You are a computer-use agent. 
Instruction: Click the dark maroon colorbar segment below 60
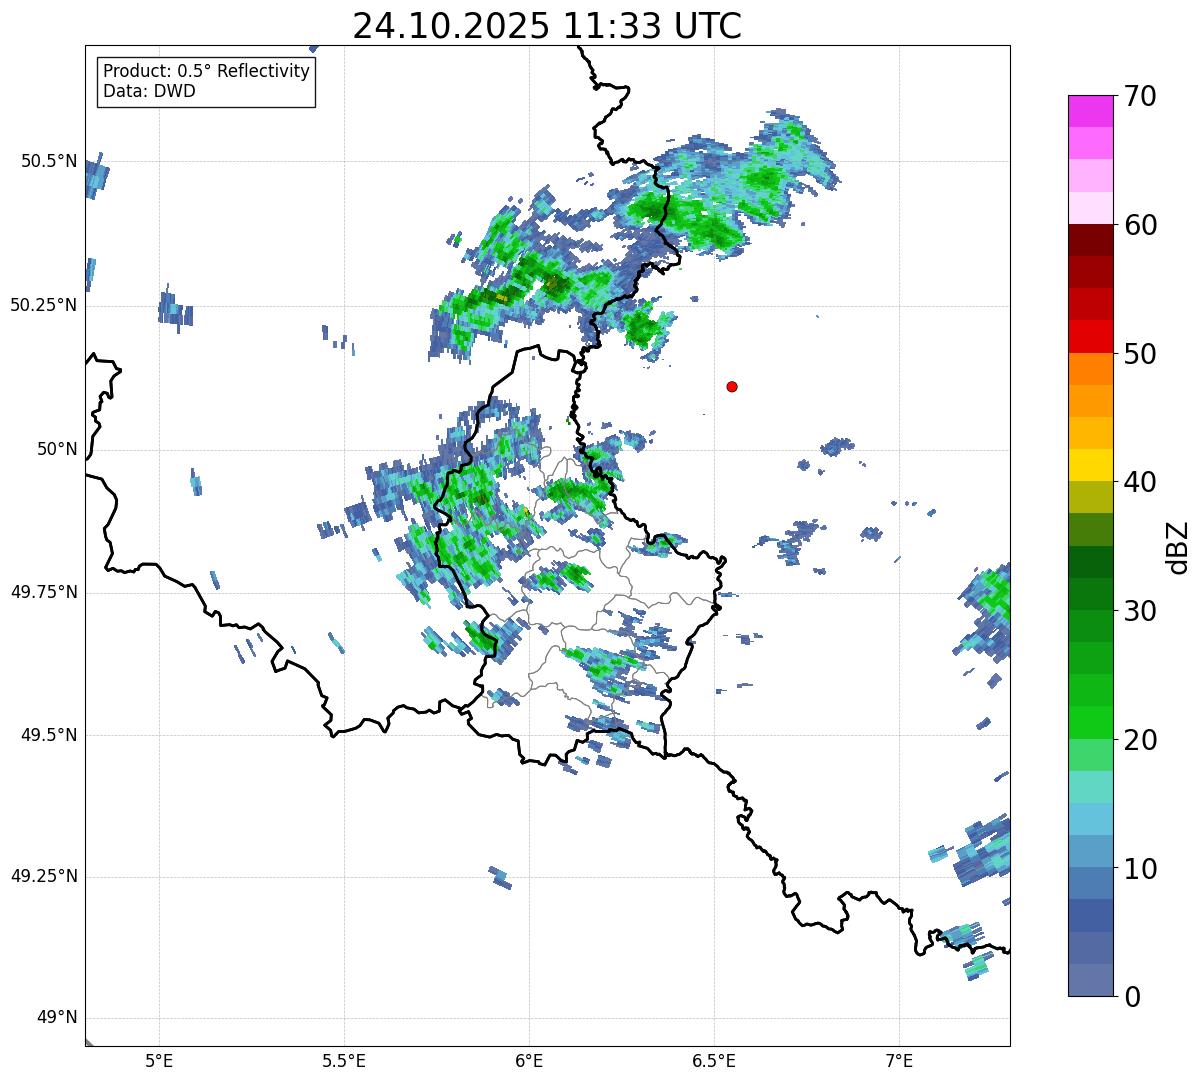click(1090, 240)
